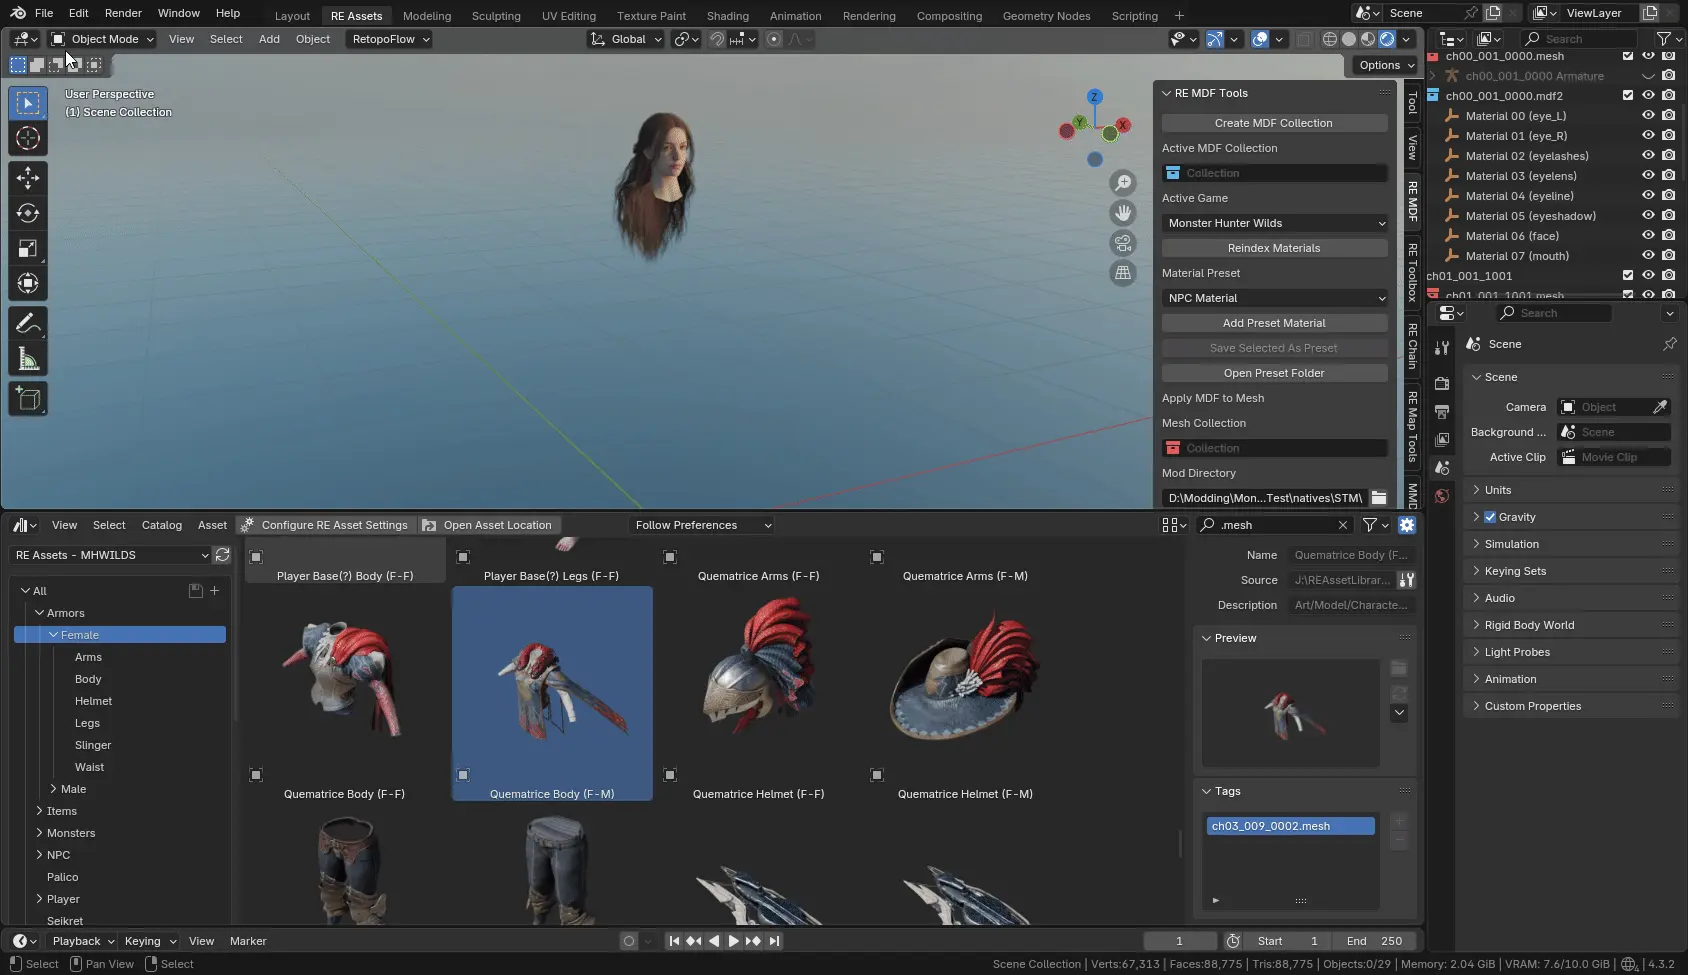Screen dimensions: 1688x975
Task: Open the Monster Hunter Wilds game dropdown
Action: click(1275, 223)
